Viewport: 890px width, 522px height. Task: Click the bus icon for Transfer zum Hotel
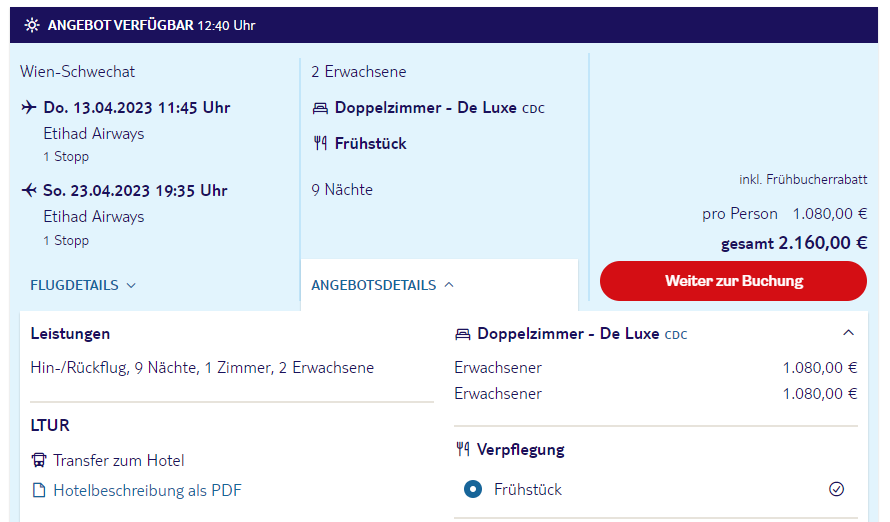coord(39,460)
